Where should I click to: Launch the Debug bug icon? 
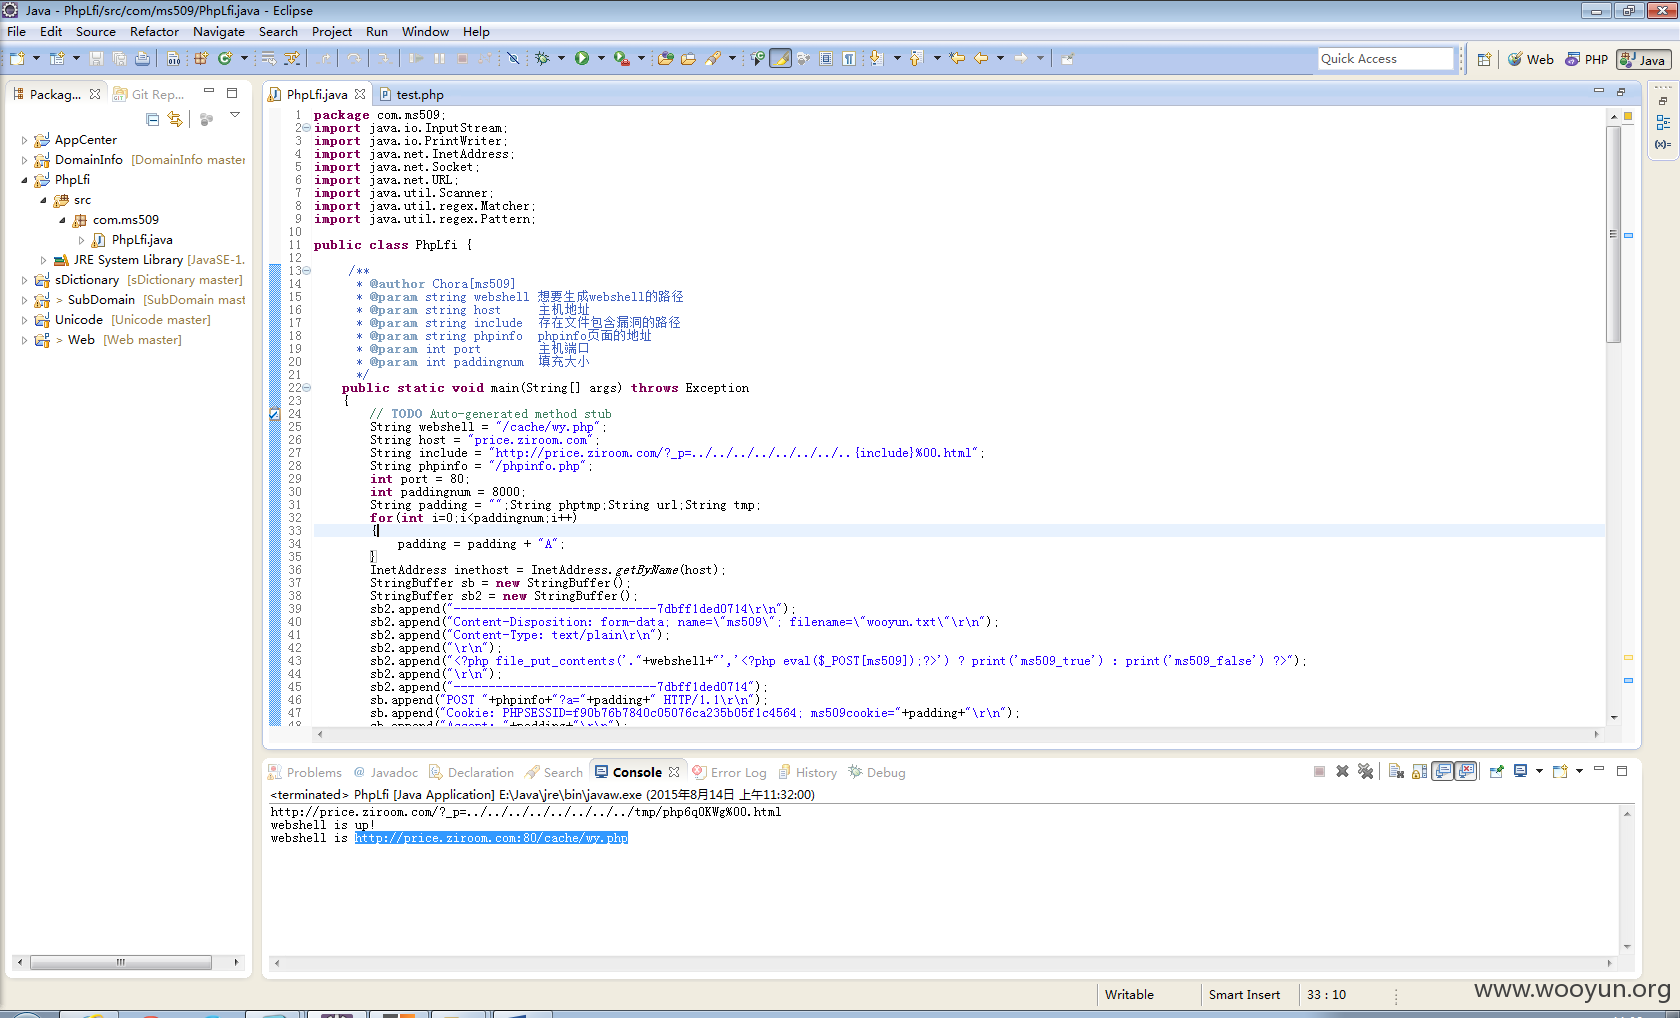click(x=542, y=59)
